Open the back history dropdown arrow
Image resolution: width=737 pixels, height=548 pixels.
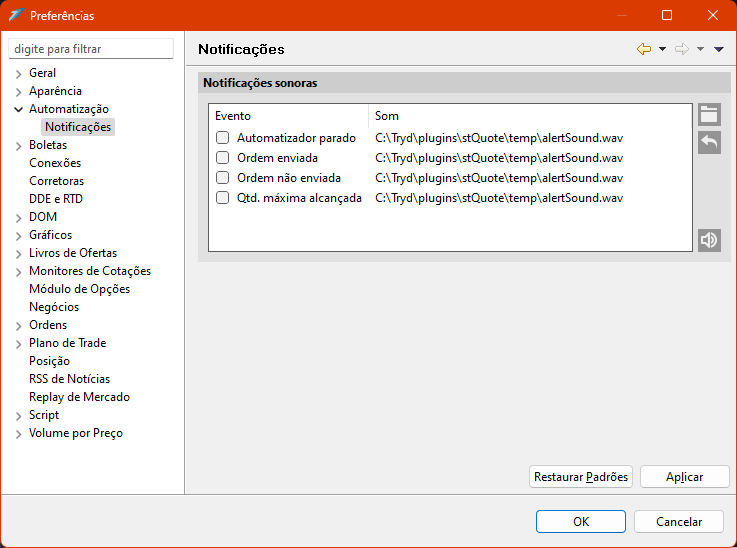[x=662, y=49]
